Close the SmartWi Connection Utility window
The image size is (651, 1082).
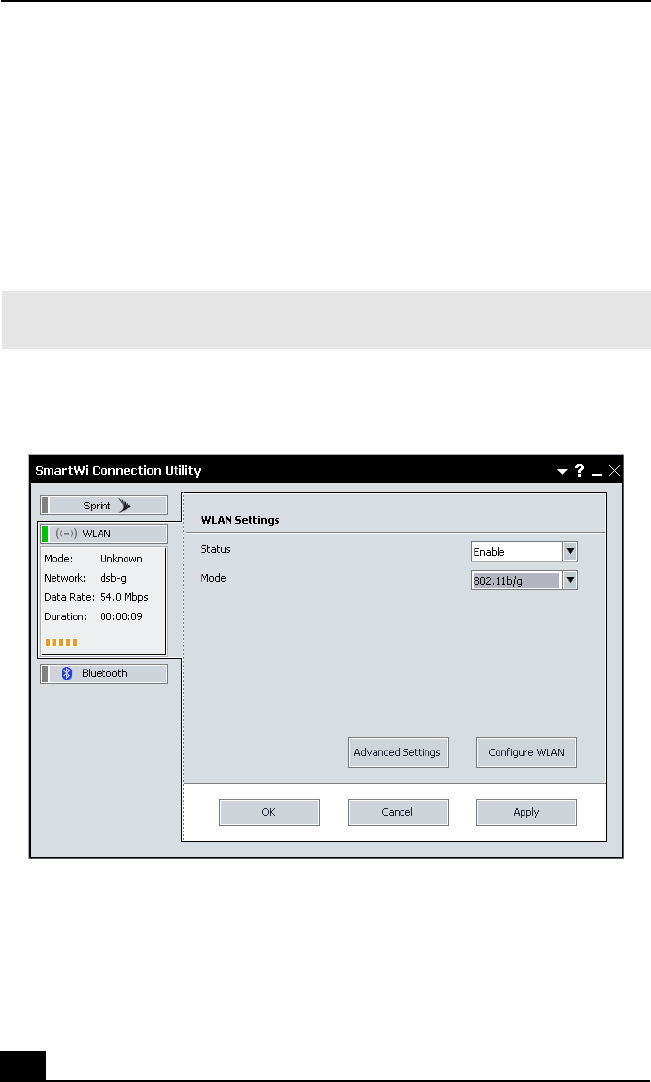tap(614, 471)
